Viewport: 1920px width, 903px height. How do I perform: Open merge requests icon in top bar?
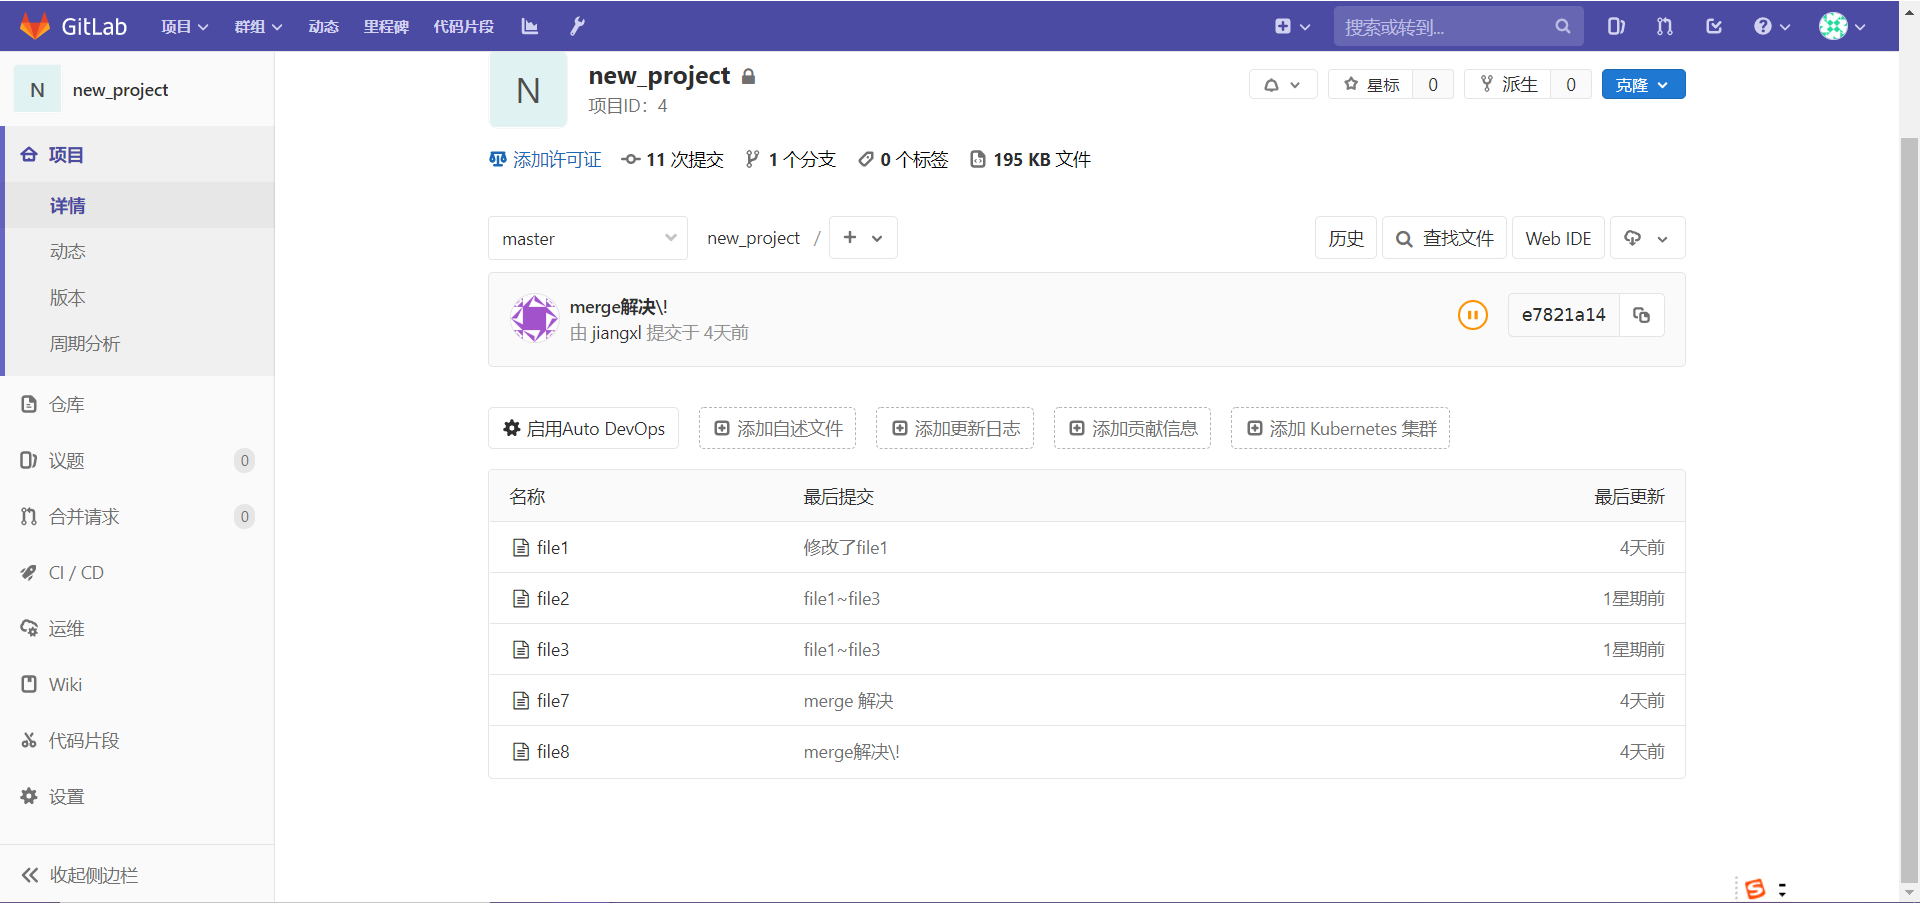pos(1665,27)
